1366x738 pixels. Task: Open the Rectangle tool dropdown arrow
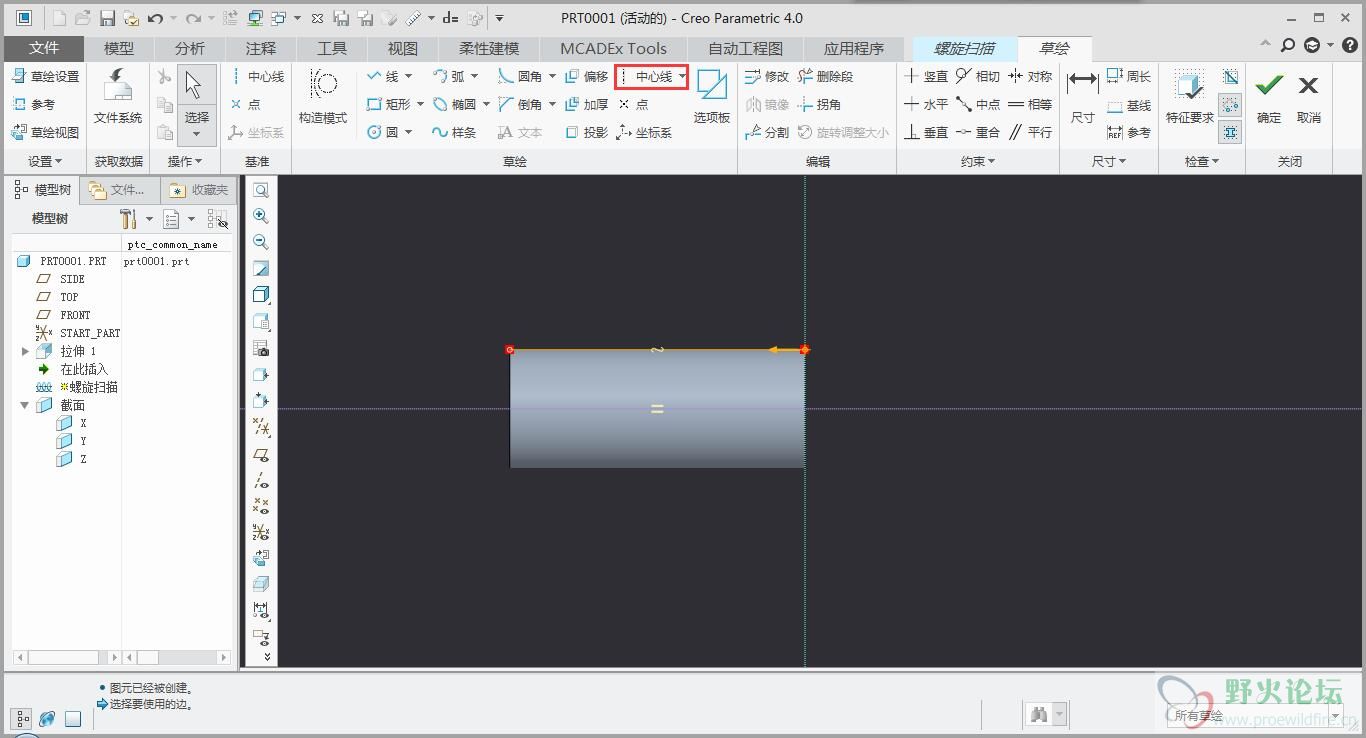pyautogui.click(x=420, y=104)
